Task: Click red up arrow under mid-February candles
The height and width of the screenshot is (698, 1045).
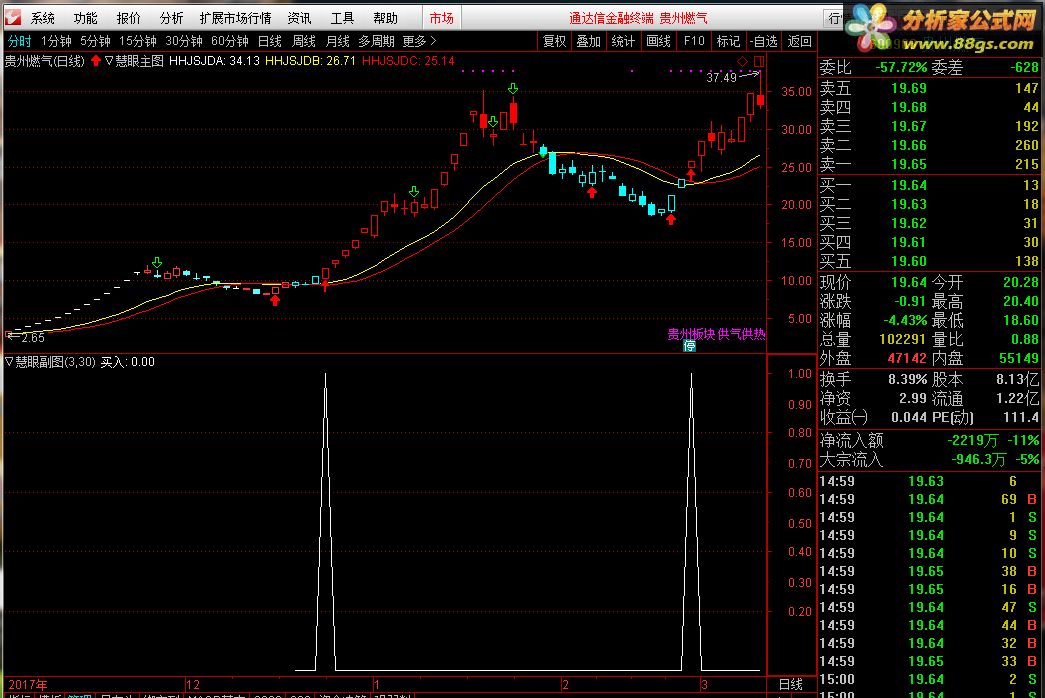Action: point(592,193)
